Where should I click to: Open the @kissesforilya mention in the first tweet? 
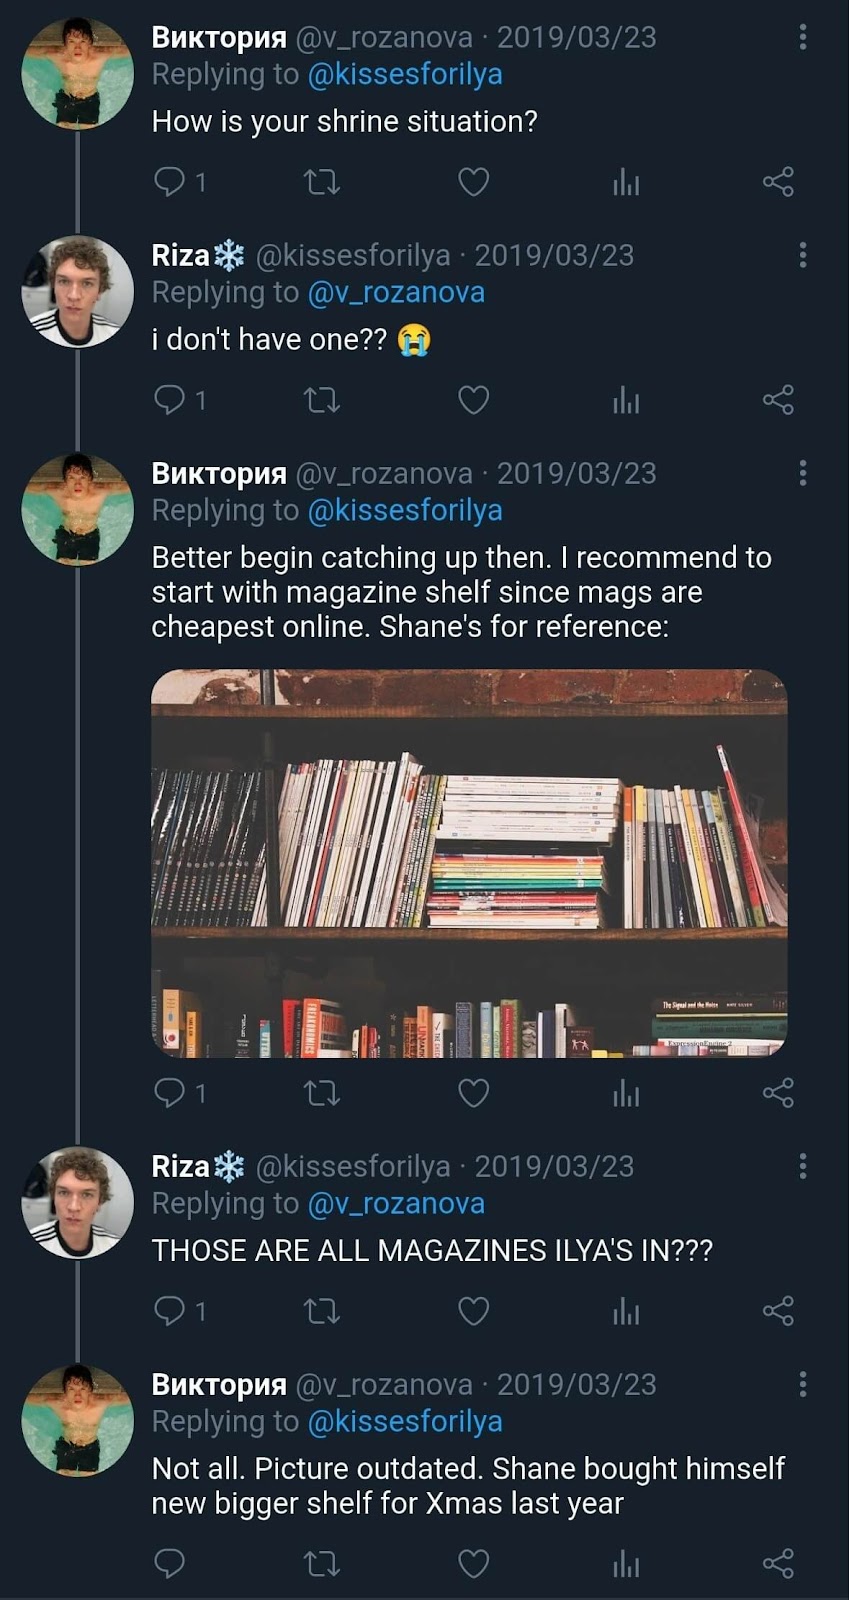[405, 74]
